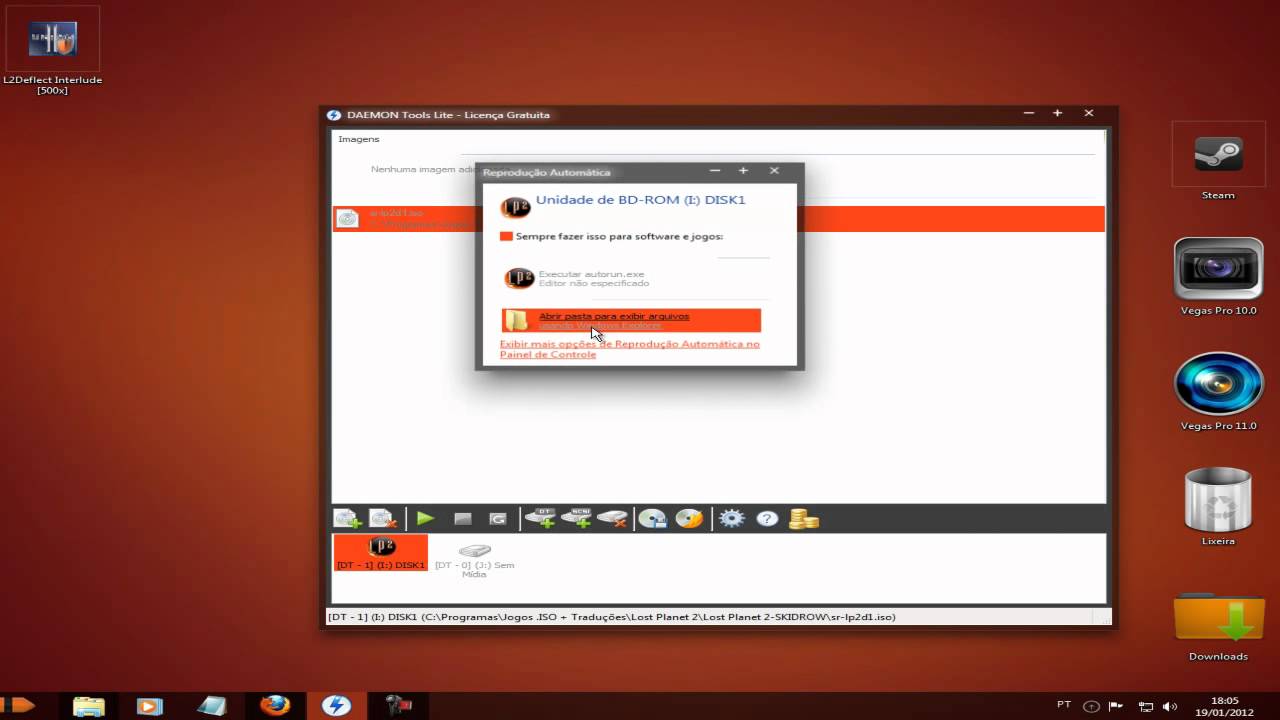The width and height of the screenshot is (1280, 720).
Task: Open file explorer from the taskbar
Action: (x=88, y=706)
